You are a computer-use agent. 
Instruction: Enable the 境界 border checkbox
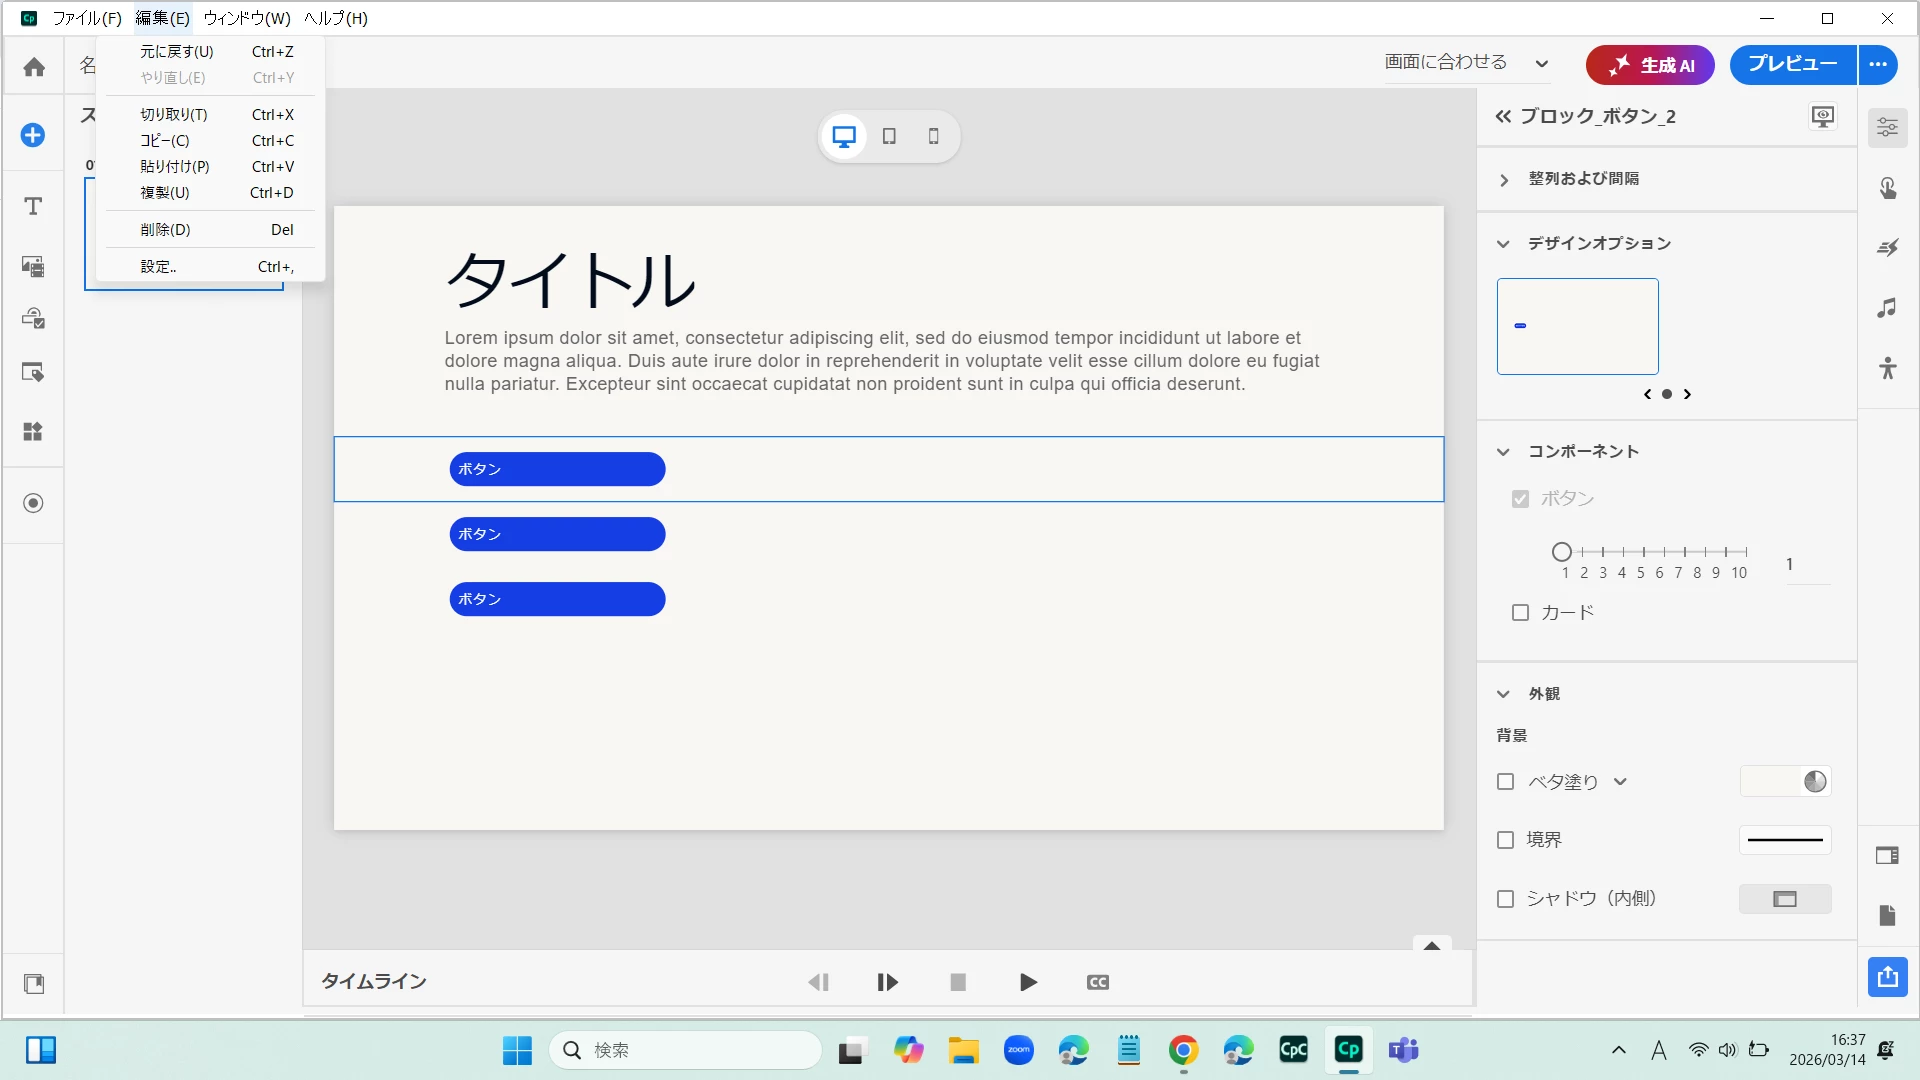tap(1505, 840)
